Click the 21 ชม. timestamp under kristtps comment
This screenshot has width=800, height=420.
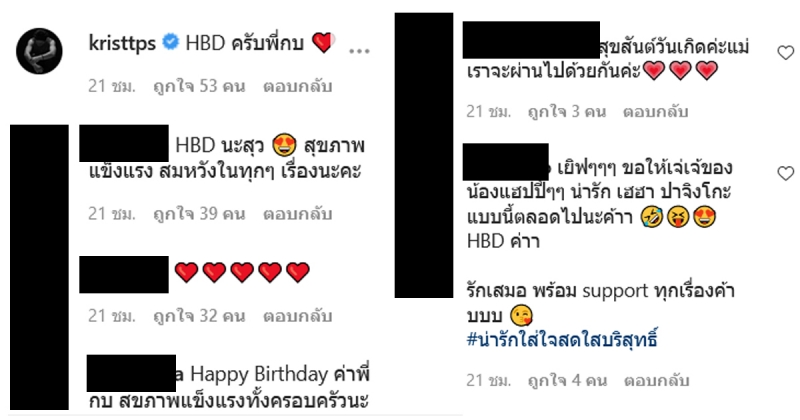pyautogui.click(x=112, y=86)
